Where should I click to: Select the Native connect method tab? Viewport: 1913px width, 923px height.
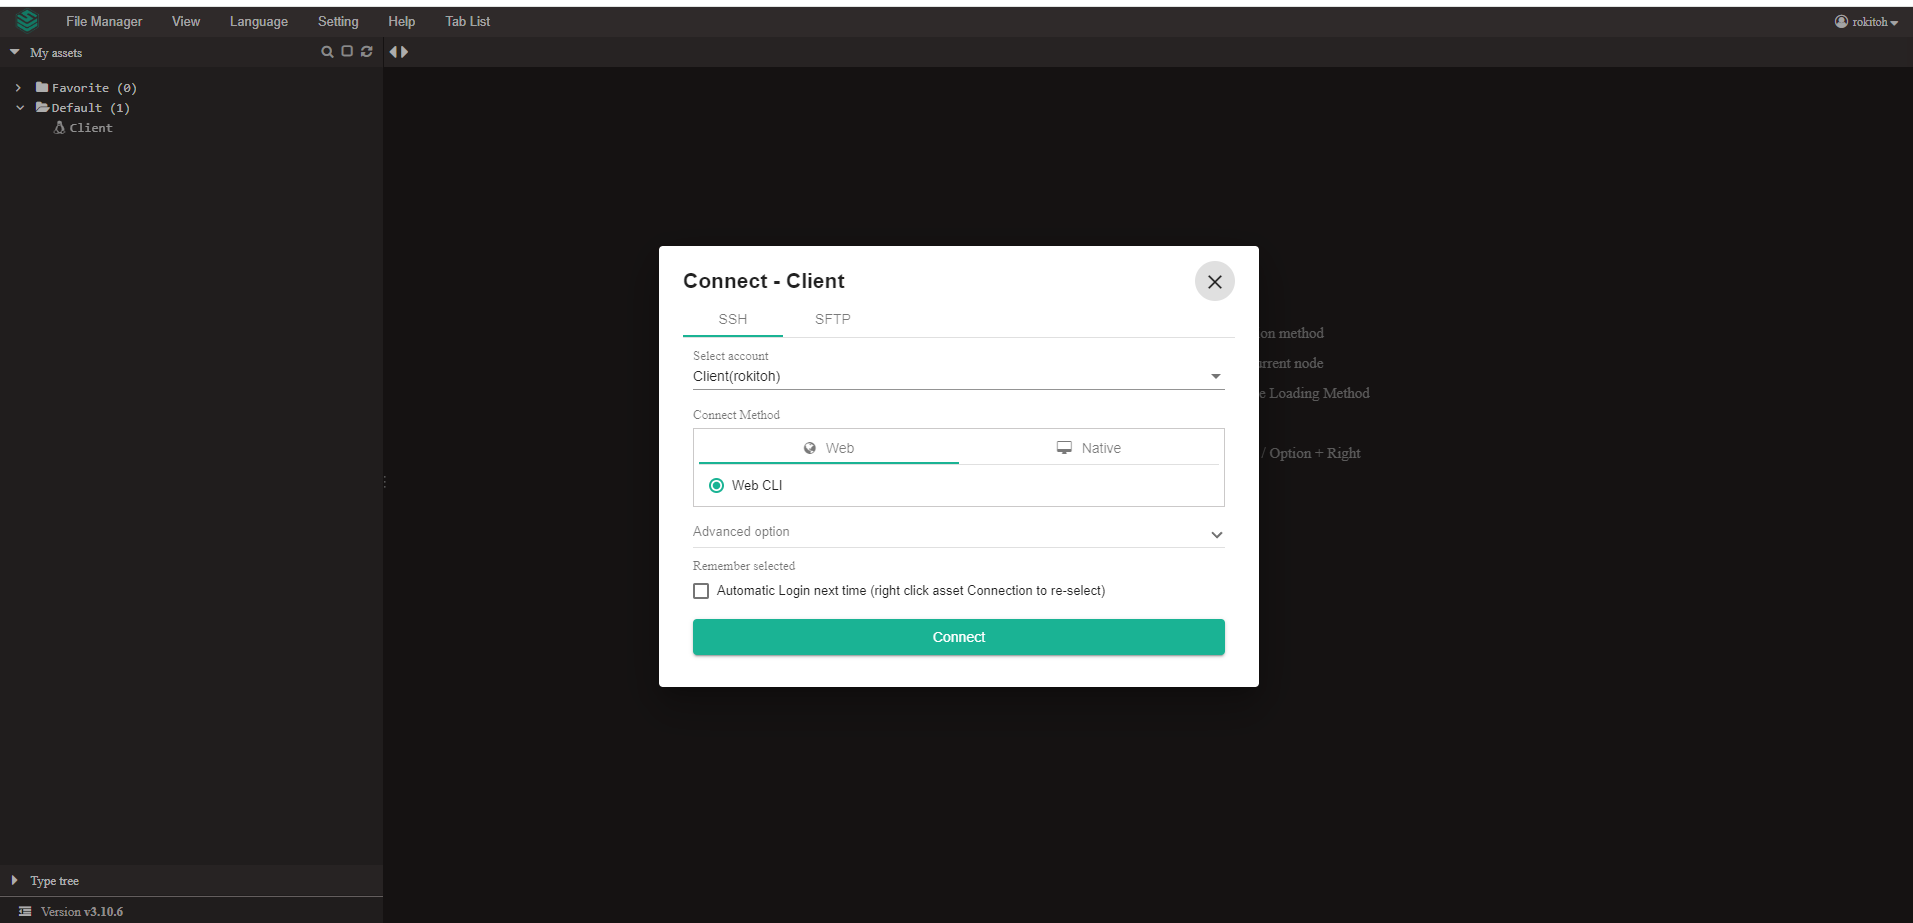(1089, 448)
